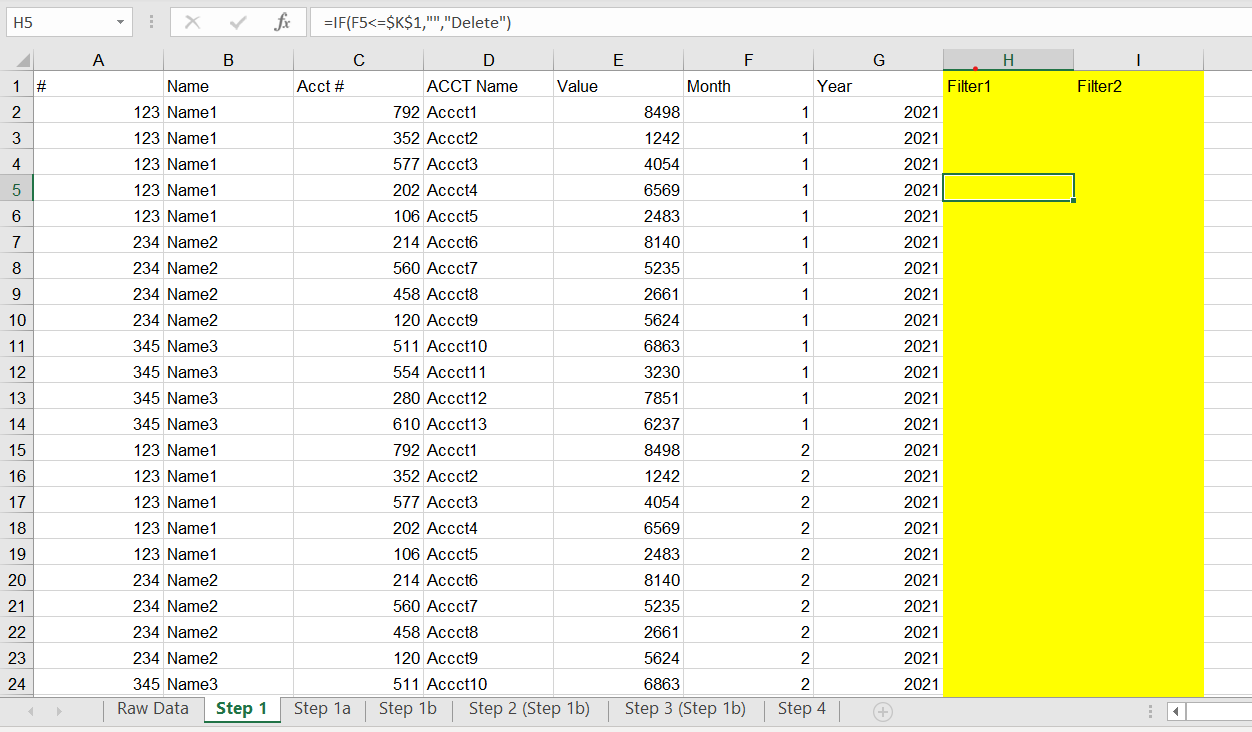This screenshot has width=1252, height=732.
Task: Open the Name Box dropdown arrow
Action: (121, 22)
